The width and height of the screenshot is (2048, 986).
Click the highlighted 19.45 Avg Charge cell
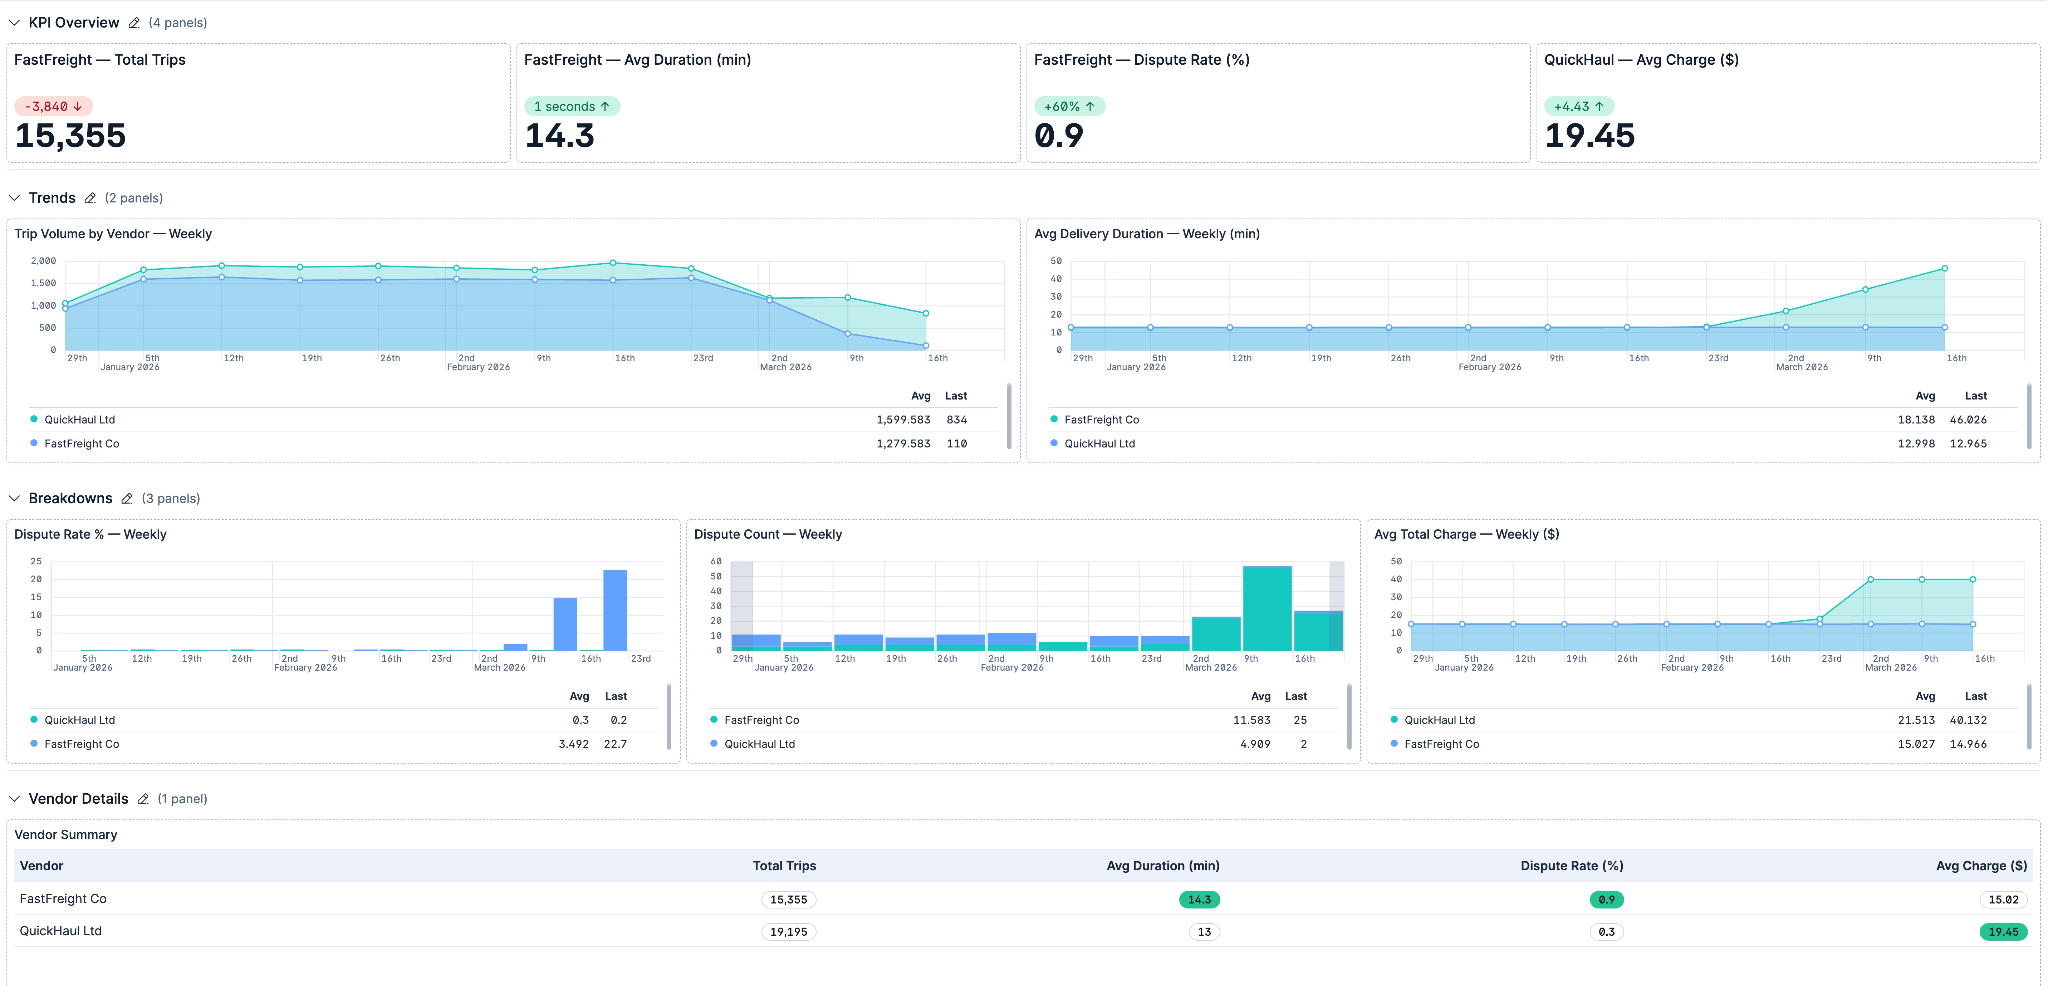pos(2004,932)
